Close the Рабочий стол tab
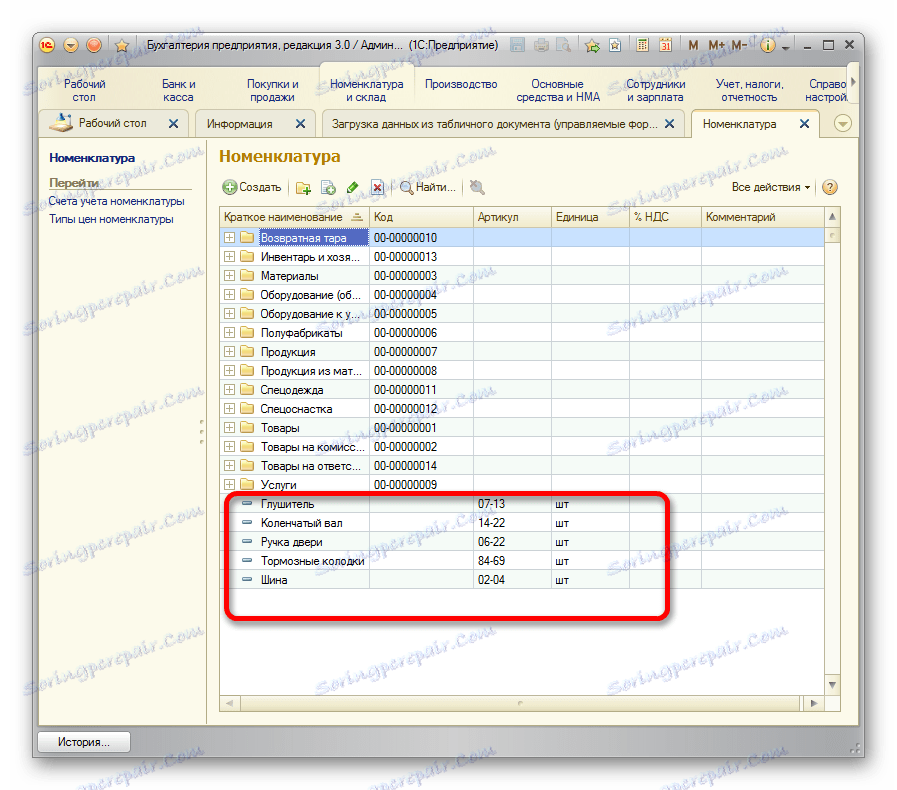The image size is (897, 790). (x=173, y=124)
